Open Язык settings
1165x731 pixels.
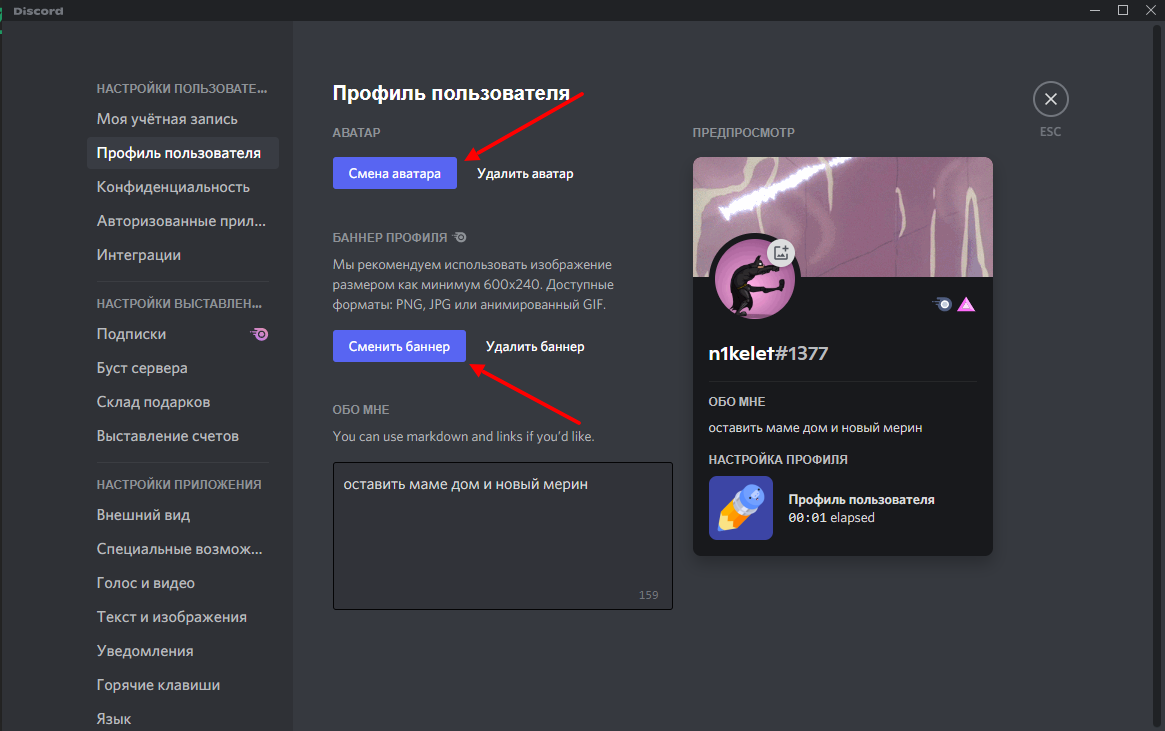(x=183, y=718)
